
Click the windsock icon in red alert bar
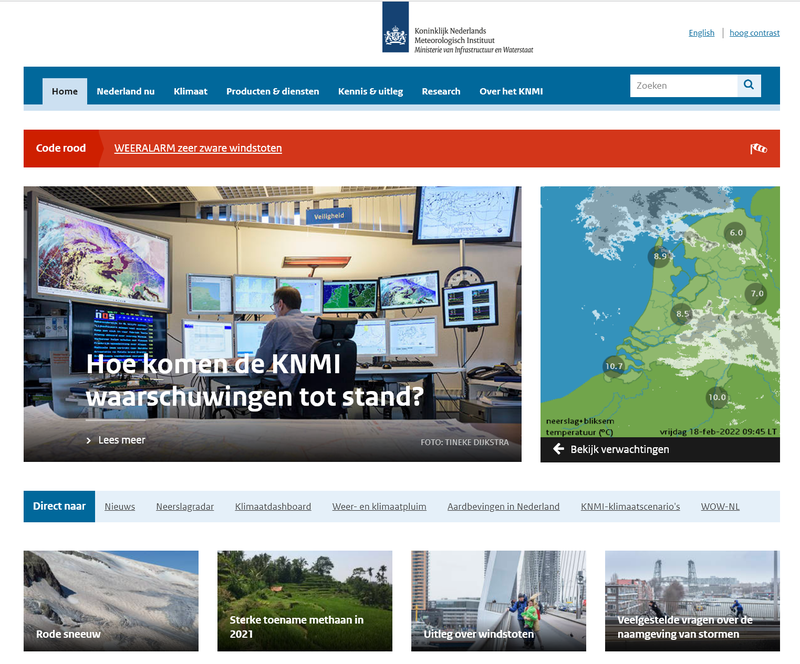[758, 149]
